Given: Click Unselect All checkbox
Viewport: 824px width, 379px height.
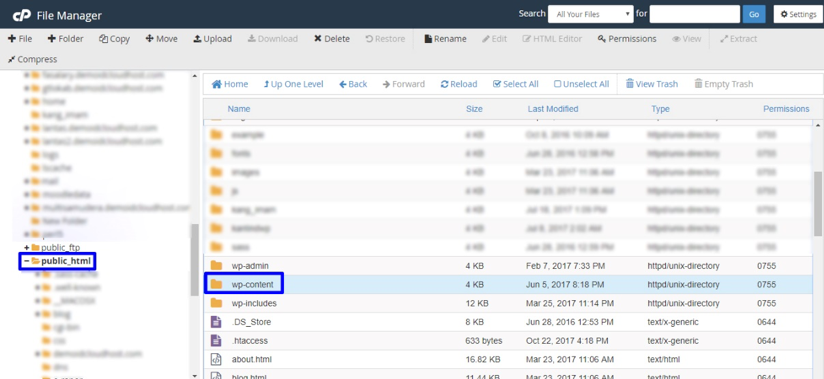Looking at the screenshot, I should click(582, 84).
